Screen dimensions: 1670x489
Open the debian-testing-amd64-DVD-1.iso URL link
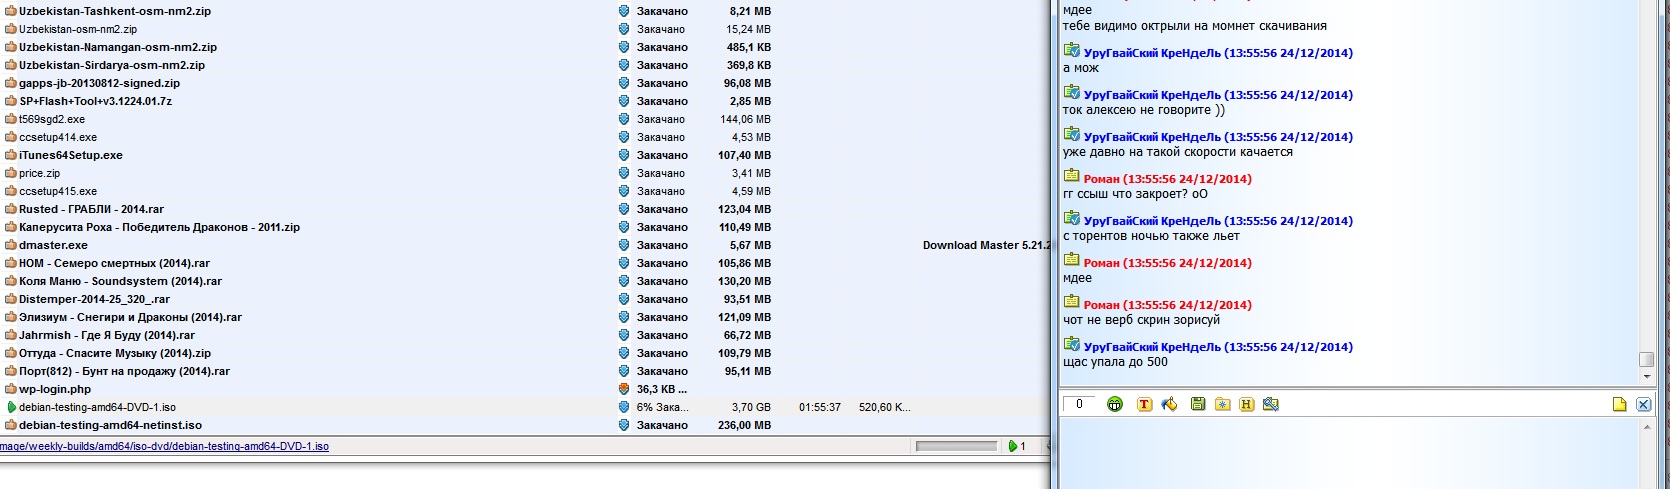point(164,446)
